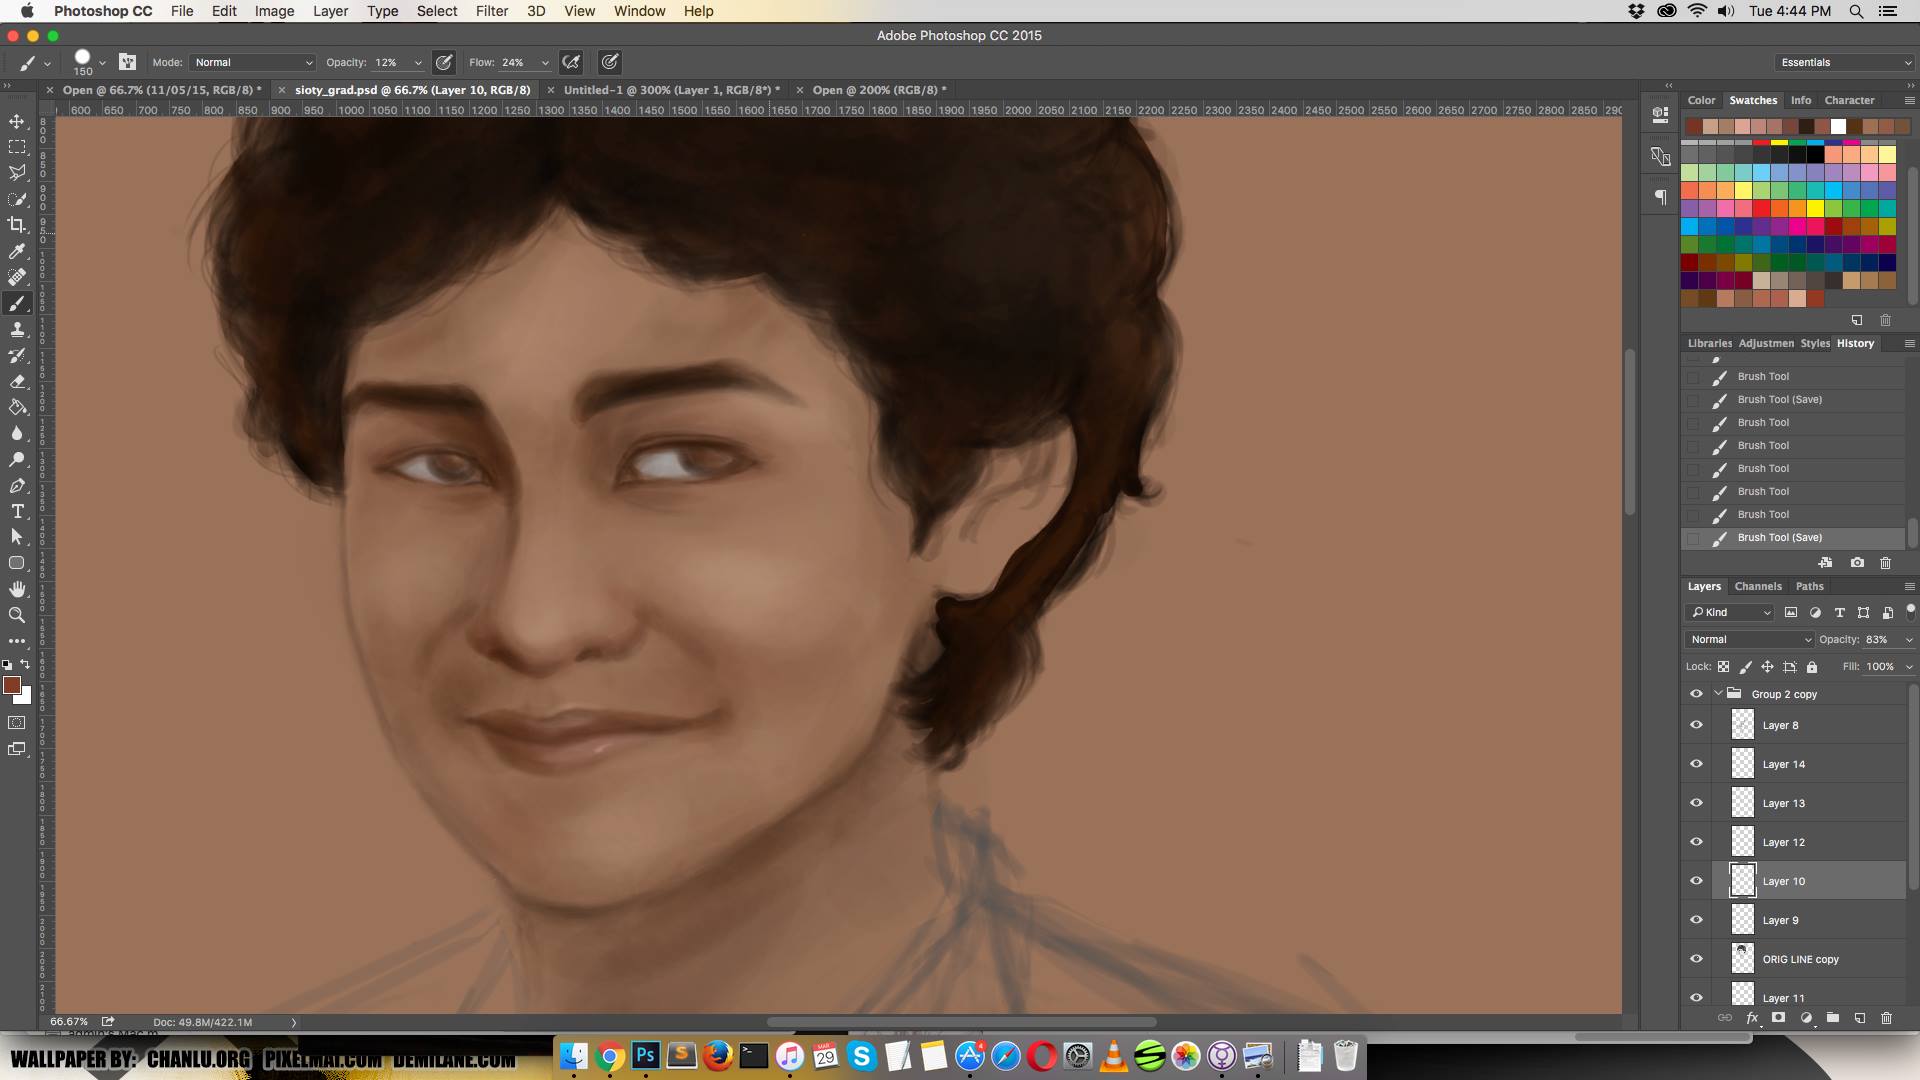Image resolution: width=1920 pixels, height=1080 pixels.
Task: Open Essentials workspace dropdown
Action: click(x=1846, y=62)
